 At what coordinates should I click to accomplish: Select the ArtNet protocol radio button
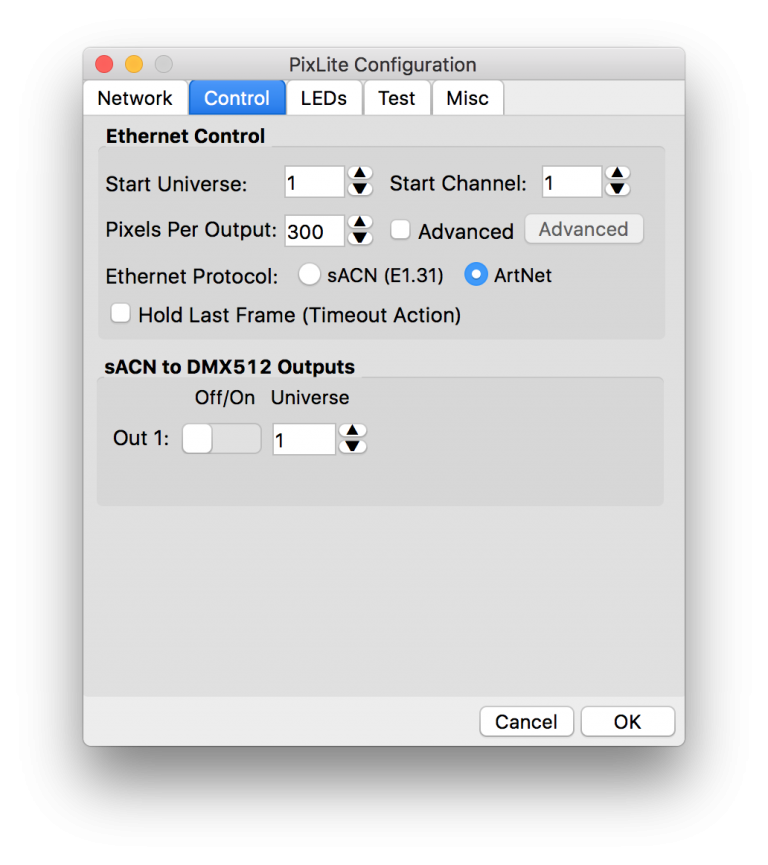[475, 274]
